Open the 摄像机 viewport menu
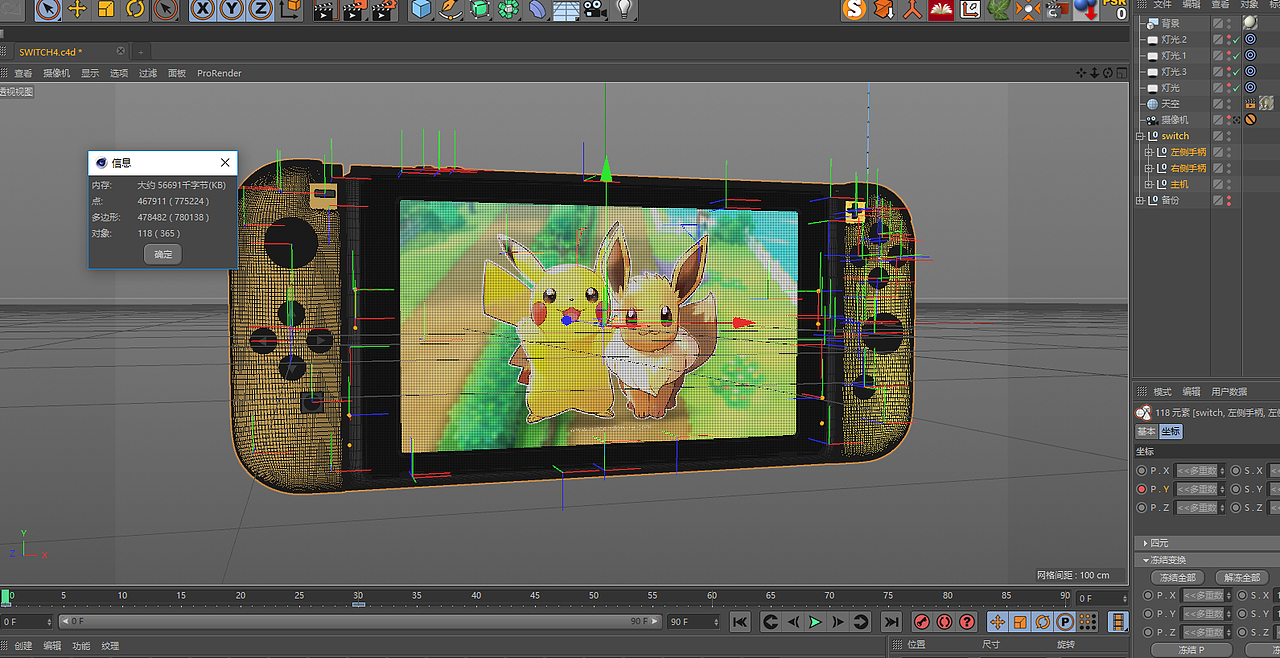 [56, 73]
